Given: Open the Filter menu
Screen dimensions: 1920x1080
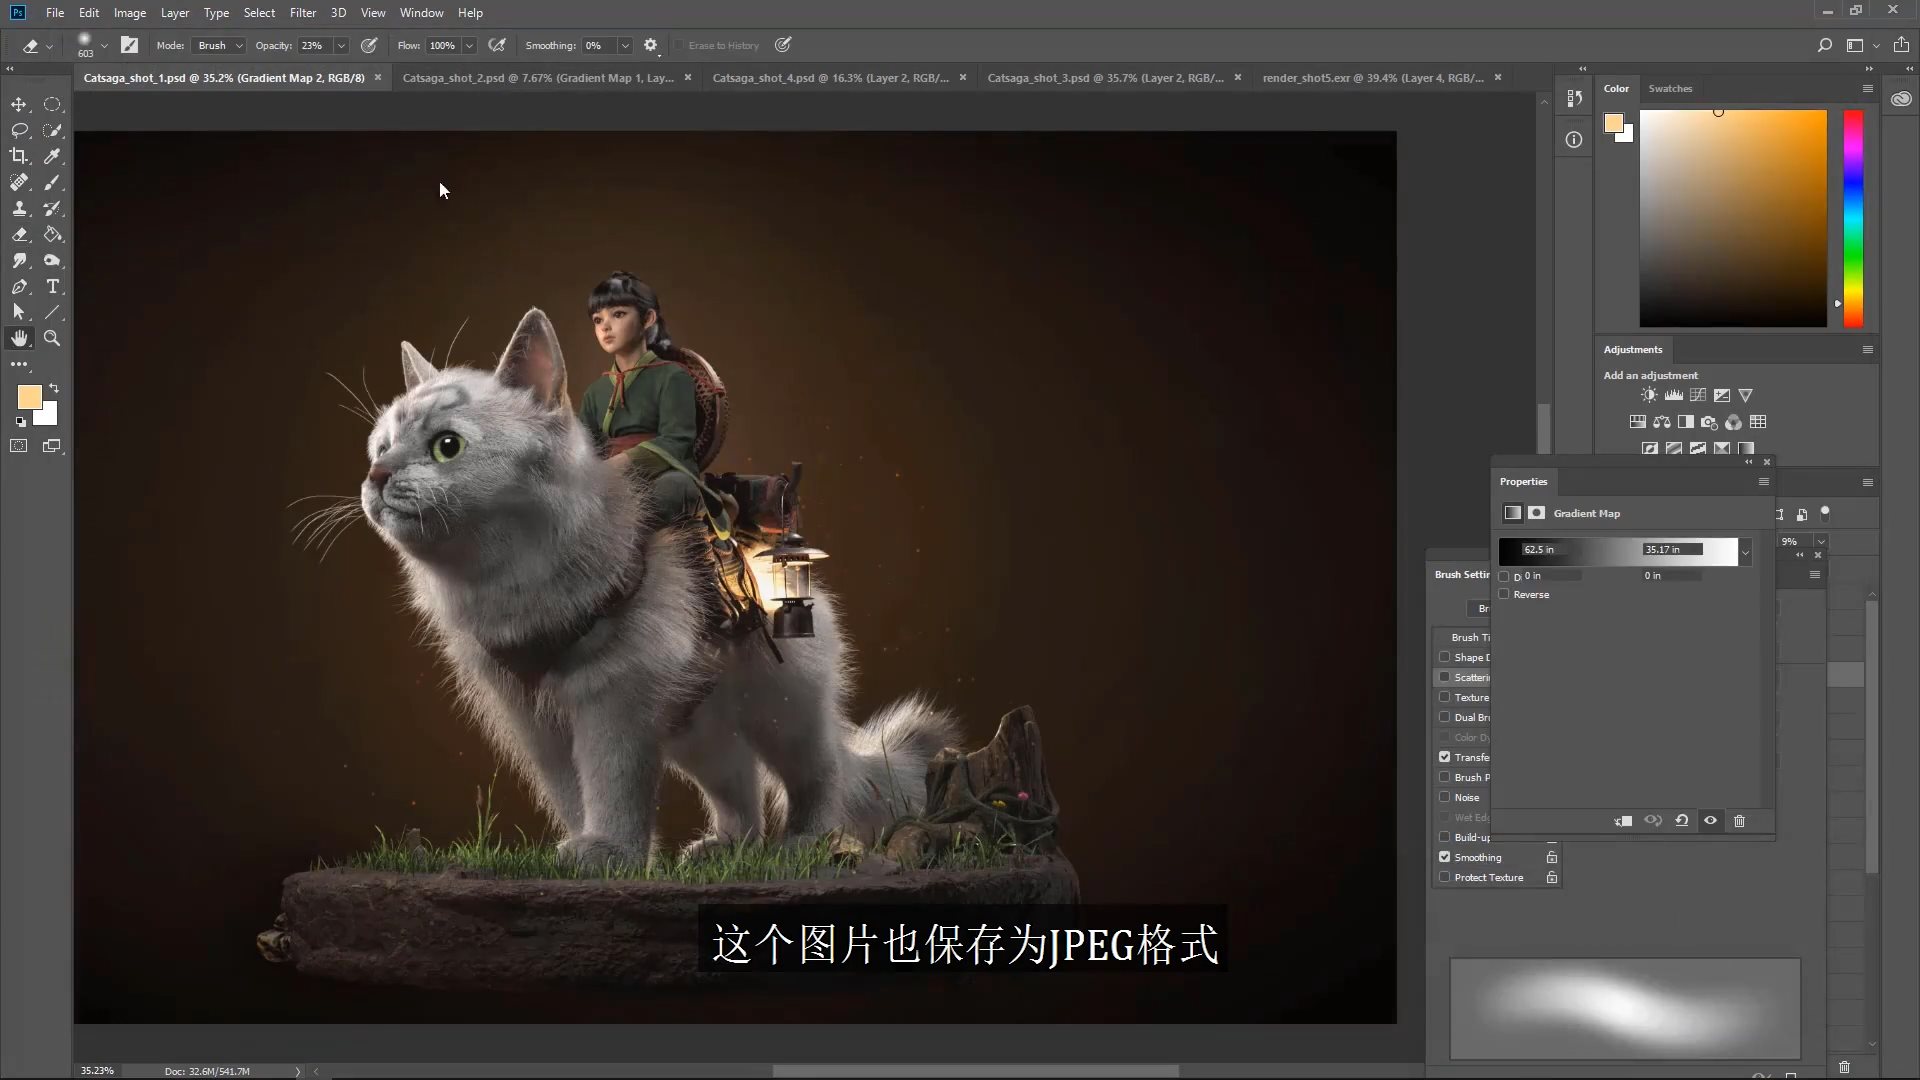Looking at the screenshot, I should [x=303, y=13].
